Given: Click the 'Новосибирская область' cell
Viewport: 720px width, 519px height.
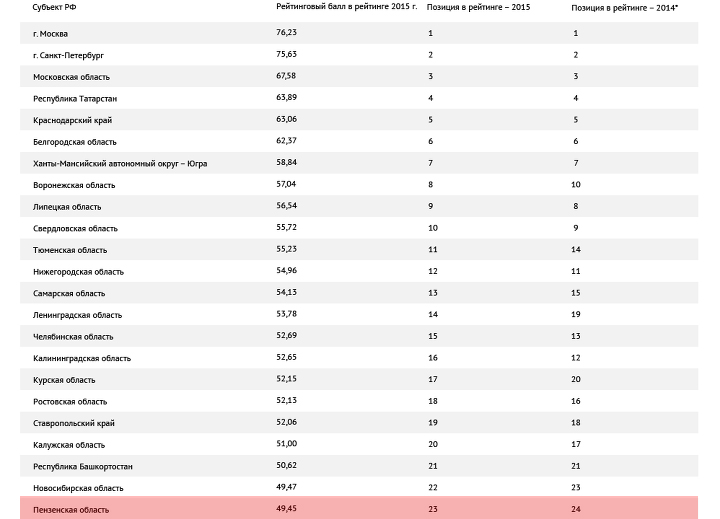Looking at the screenshot, I should [x=78, y=488].
